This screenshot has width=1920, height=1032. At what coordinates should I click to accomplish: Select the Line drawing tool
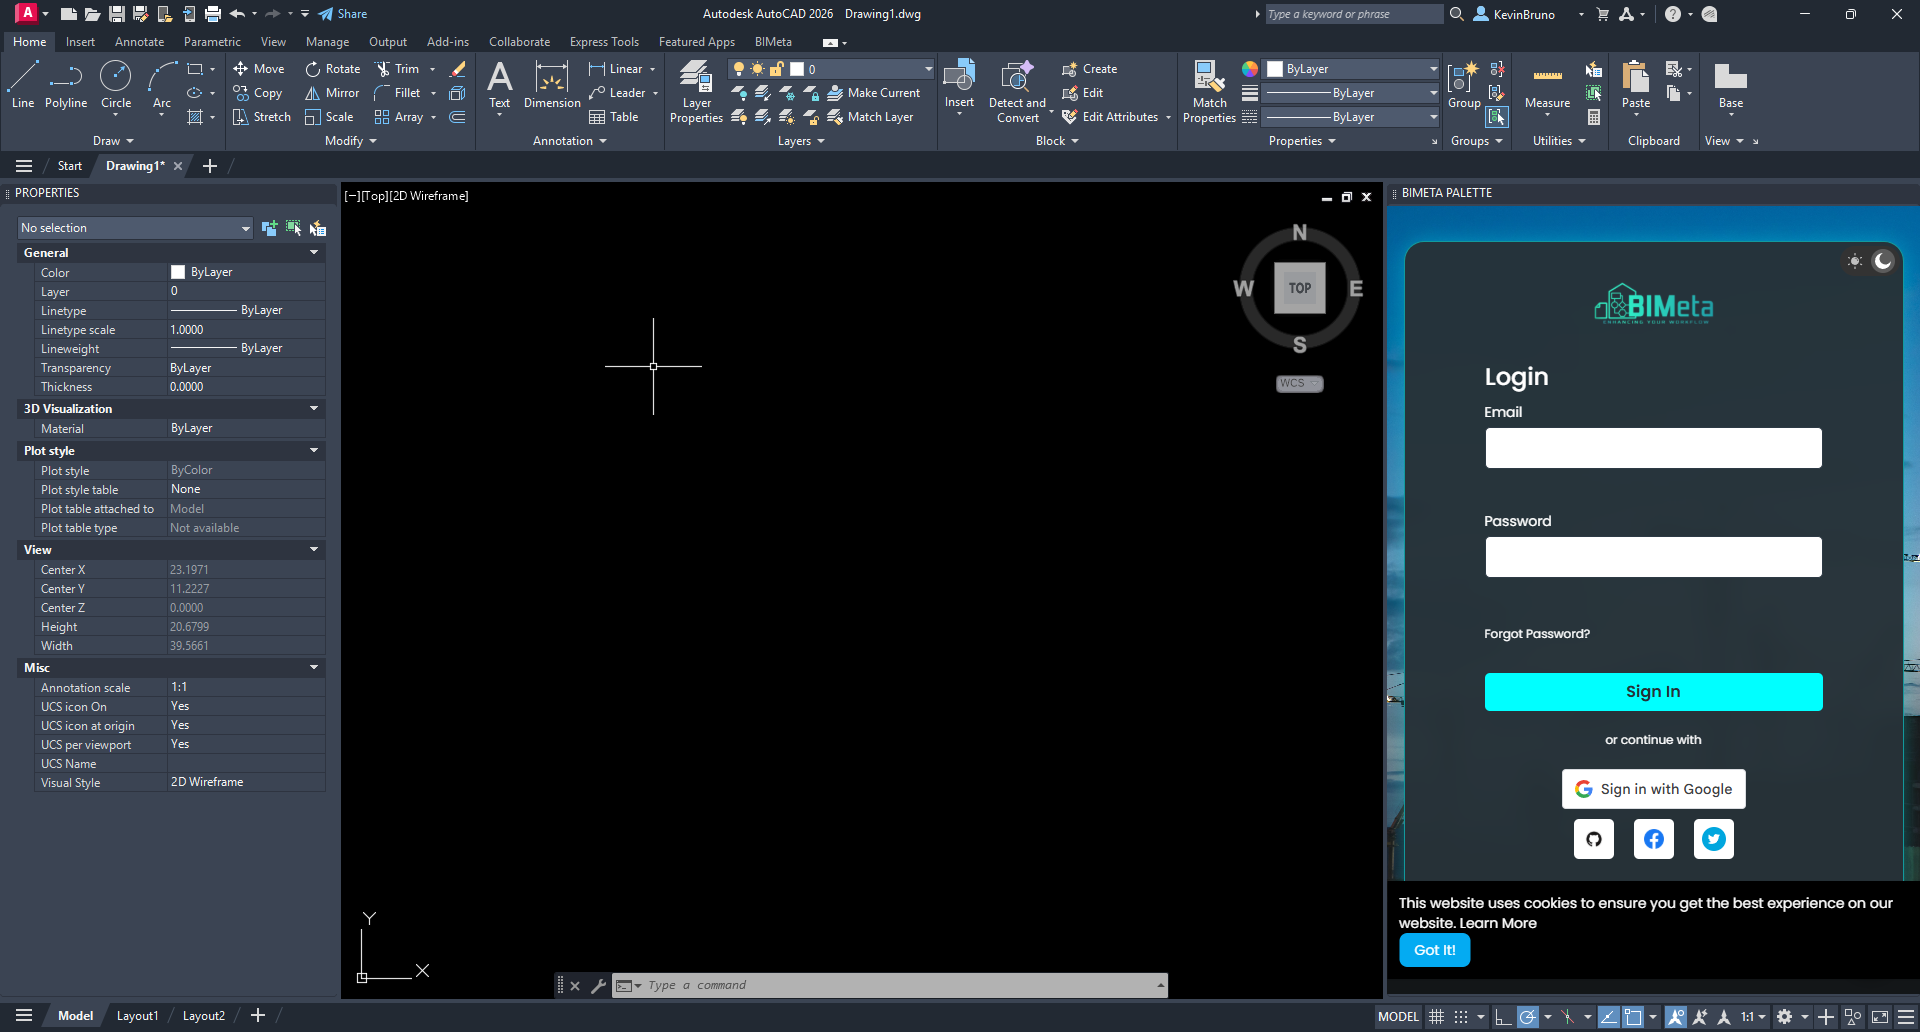23,84
